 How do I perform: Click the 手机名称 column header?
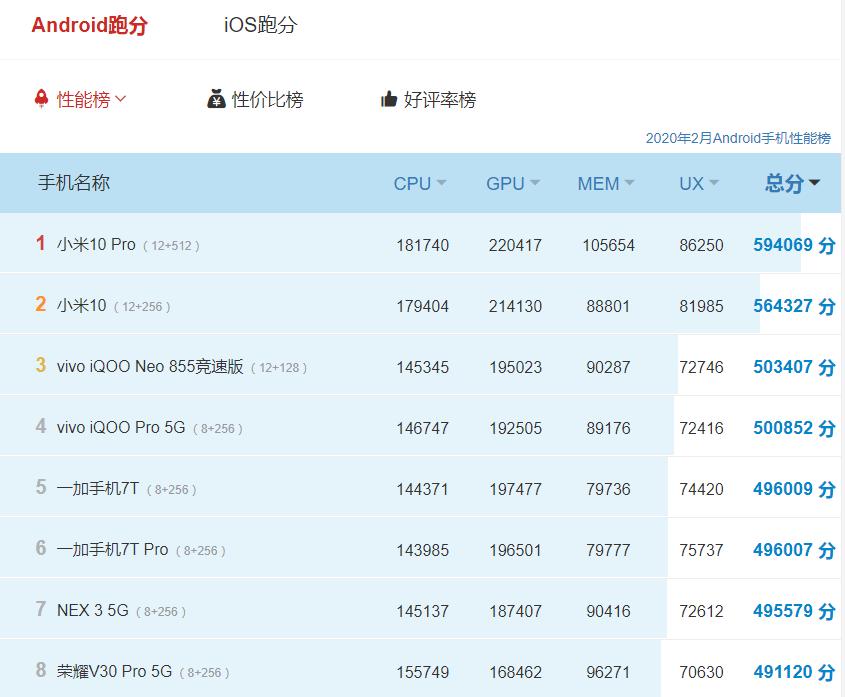(74, 183)
